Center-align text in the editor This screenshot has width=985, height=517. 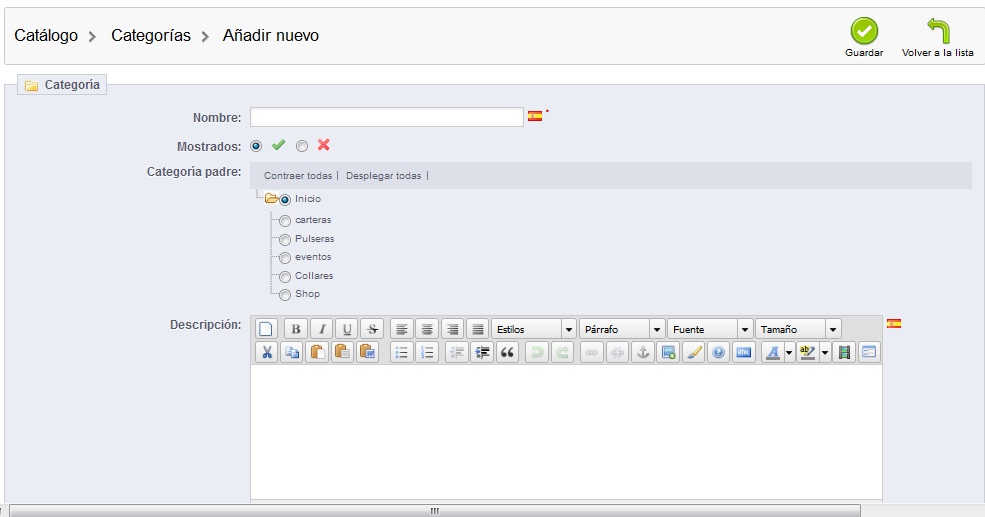click(427, 329)
